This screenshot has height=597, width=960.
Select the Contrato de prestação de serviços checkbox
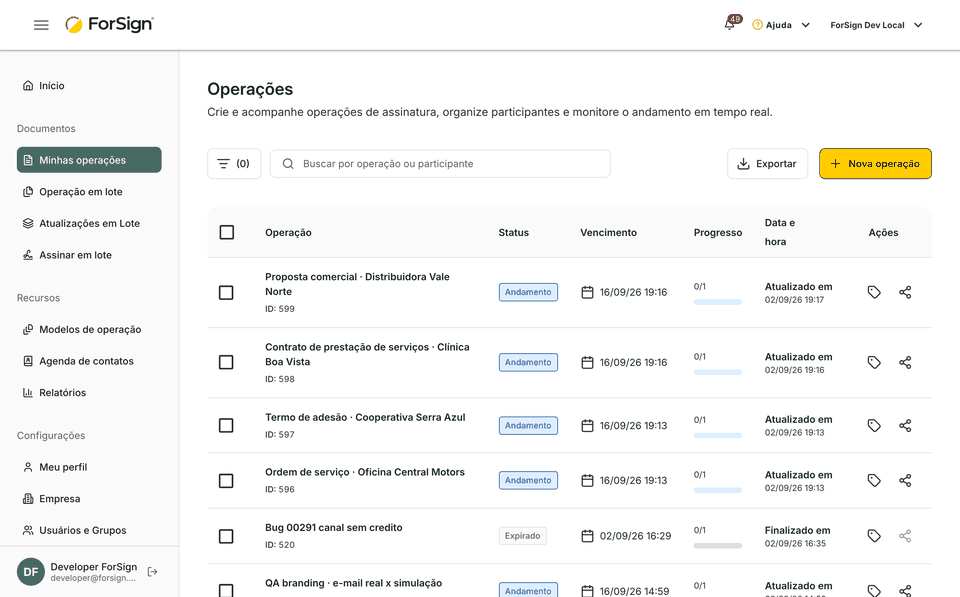coord(226,362)
